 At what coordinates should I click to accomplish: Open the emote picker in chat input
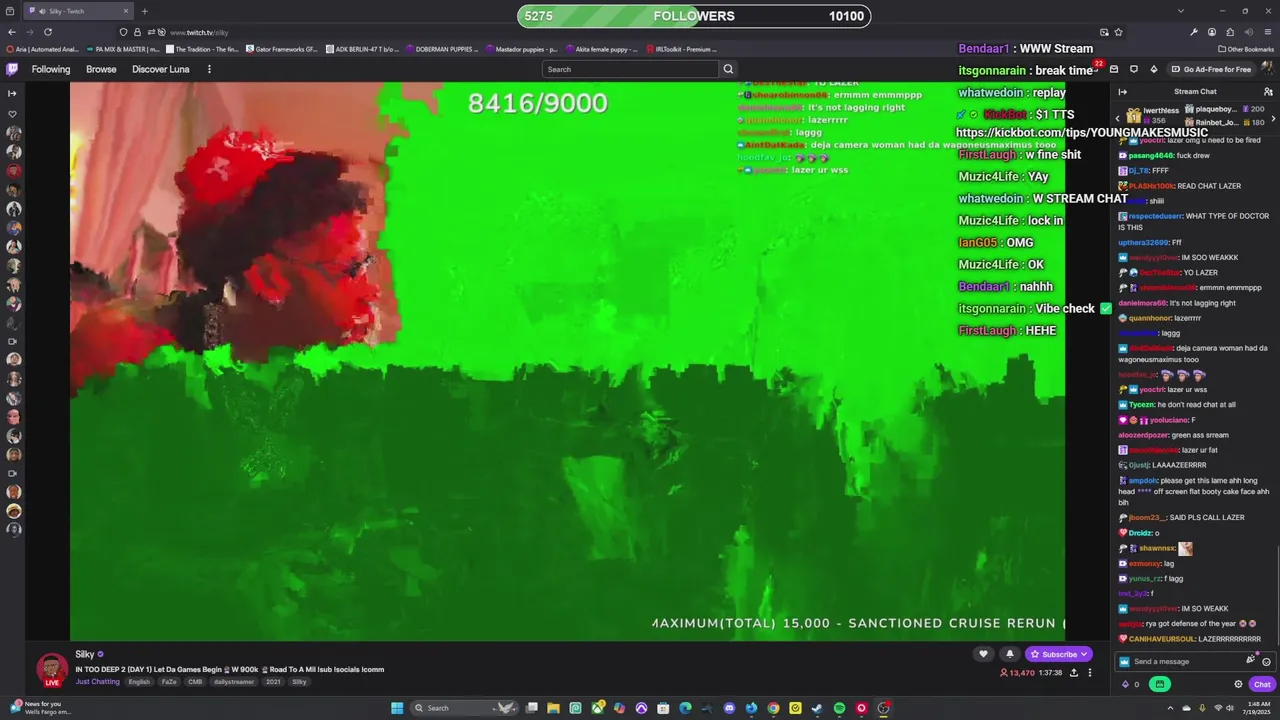1266,661
